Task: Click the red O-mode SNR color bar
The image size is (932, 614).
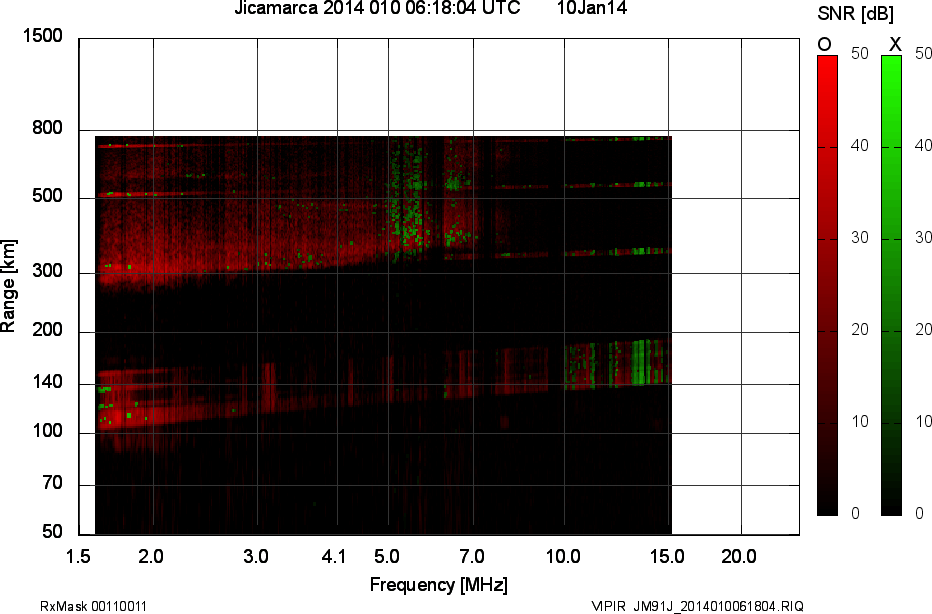Action: click(x=827, y=285)
